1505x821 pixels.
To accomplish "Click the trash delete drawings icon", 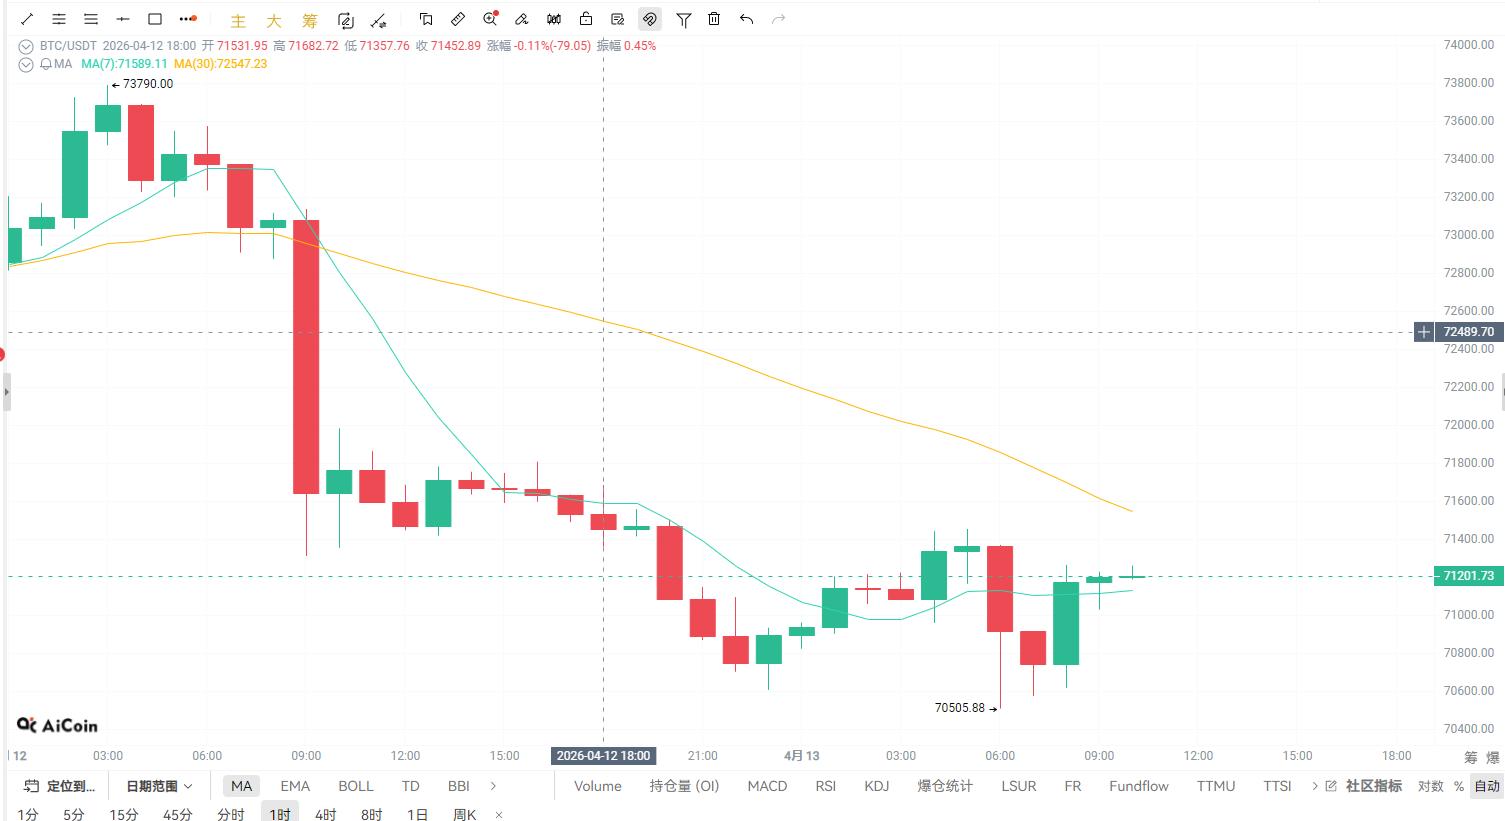I will click(714, 19).
